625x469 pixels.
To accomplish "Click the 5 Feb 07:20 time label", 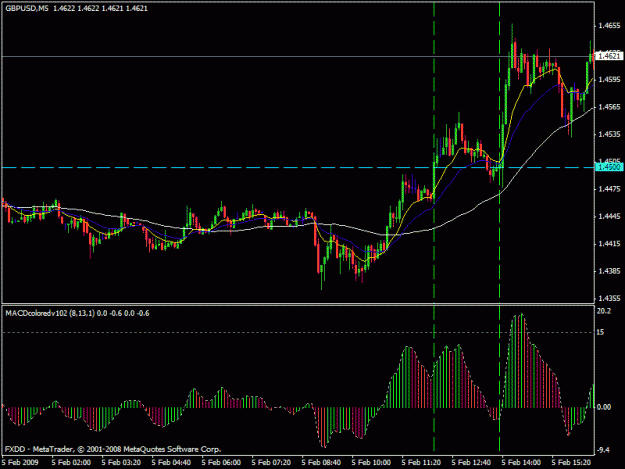I will point(271,462).
